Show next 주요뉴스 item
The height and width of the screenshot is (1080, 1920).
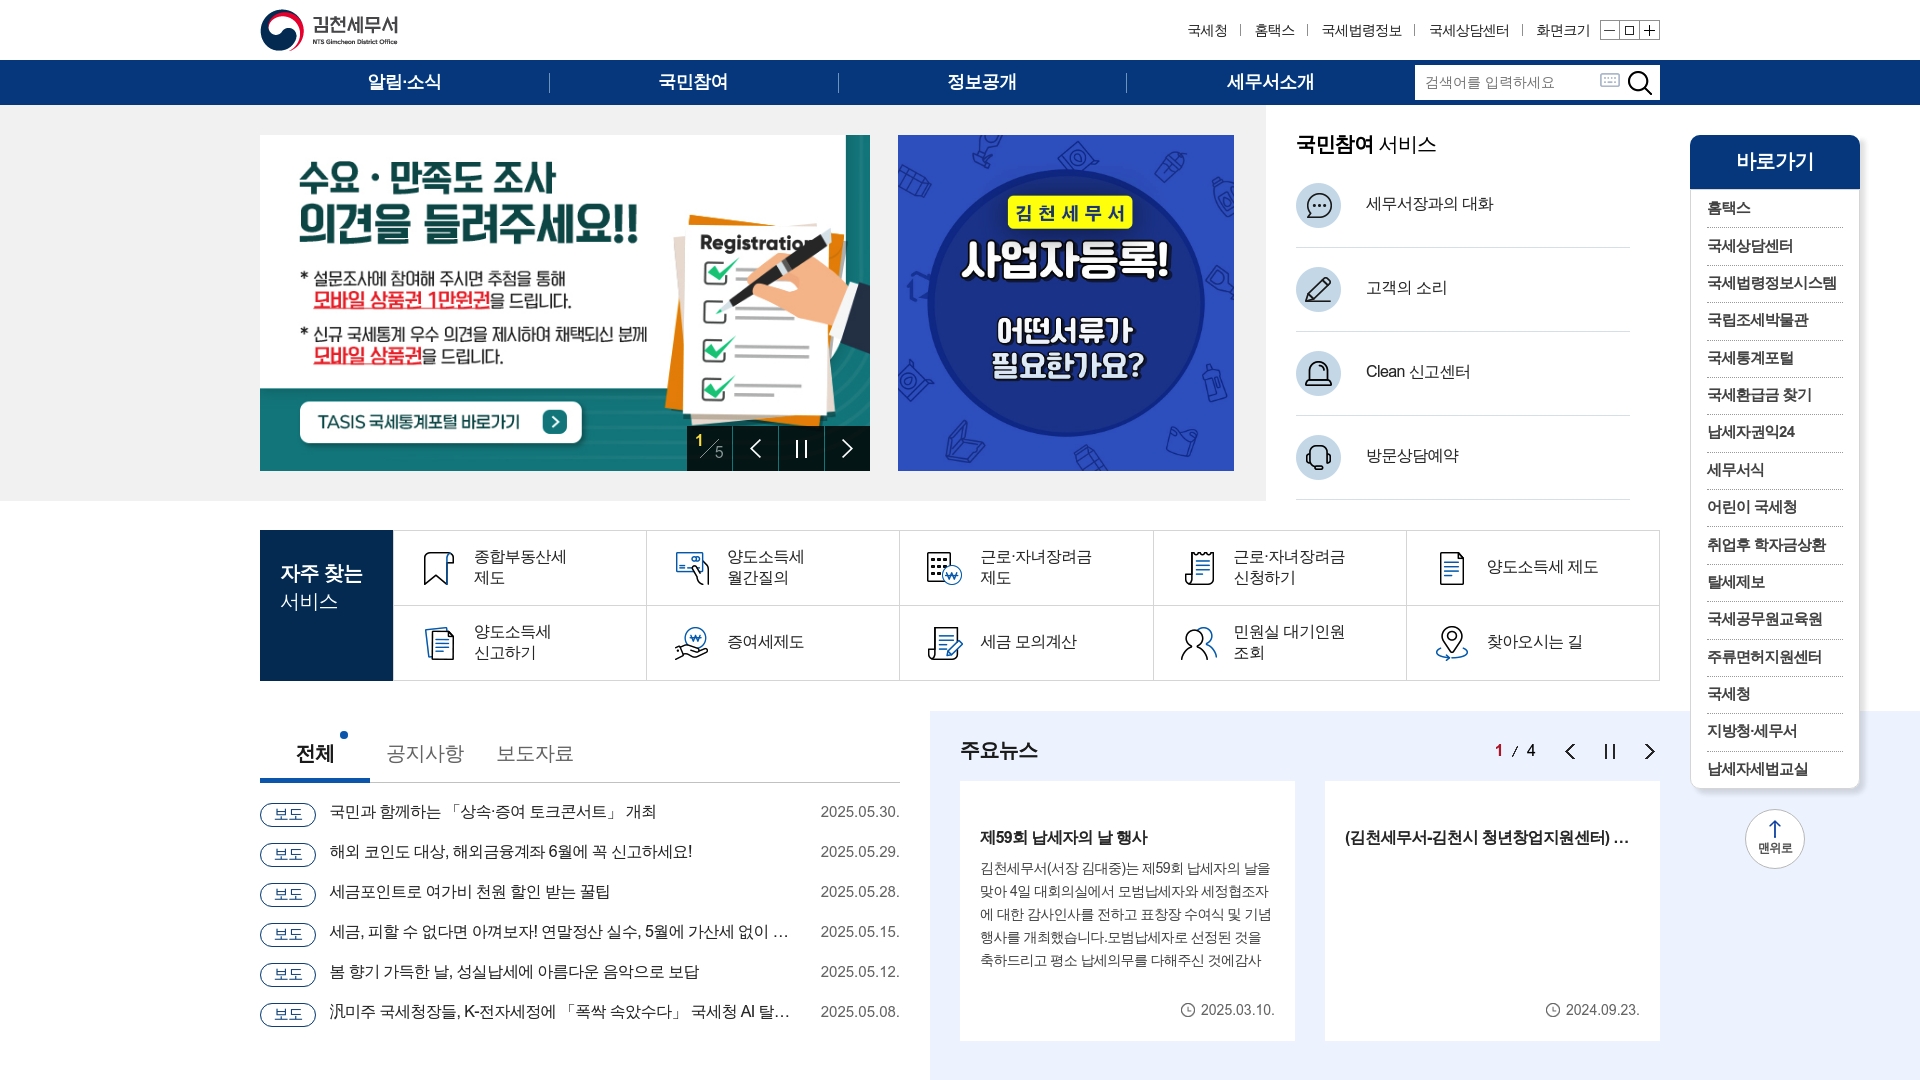click(x=1650, y=752)
